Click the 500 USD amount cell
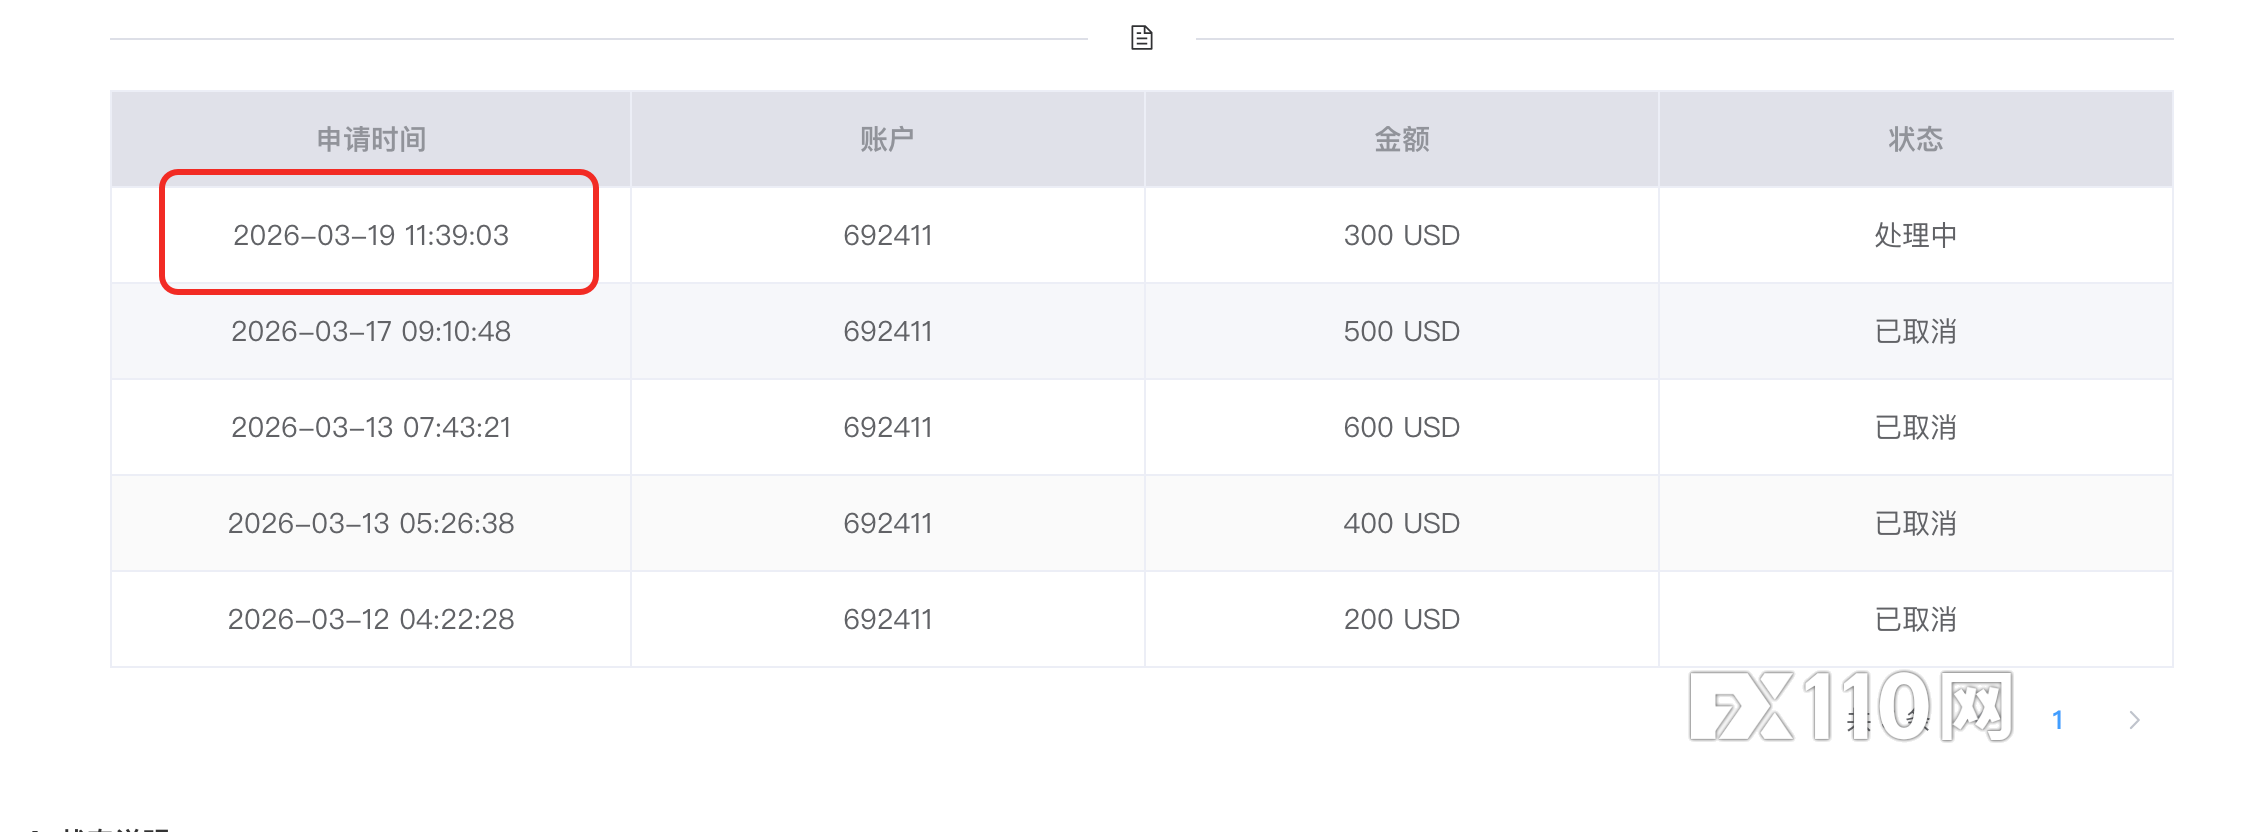This screenshot has height=832, width=2258. pyautogui.click(x=1401, y=331)
